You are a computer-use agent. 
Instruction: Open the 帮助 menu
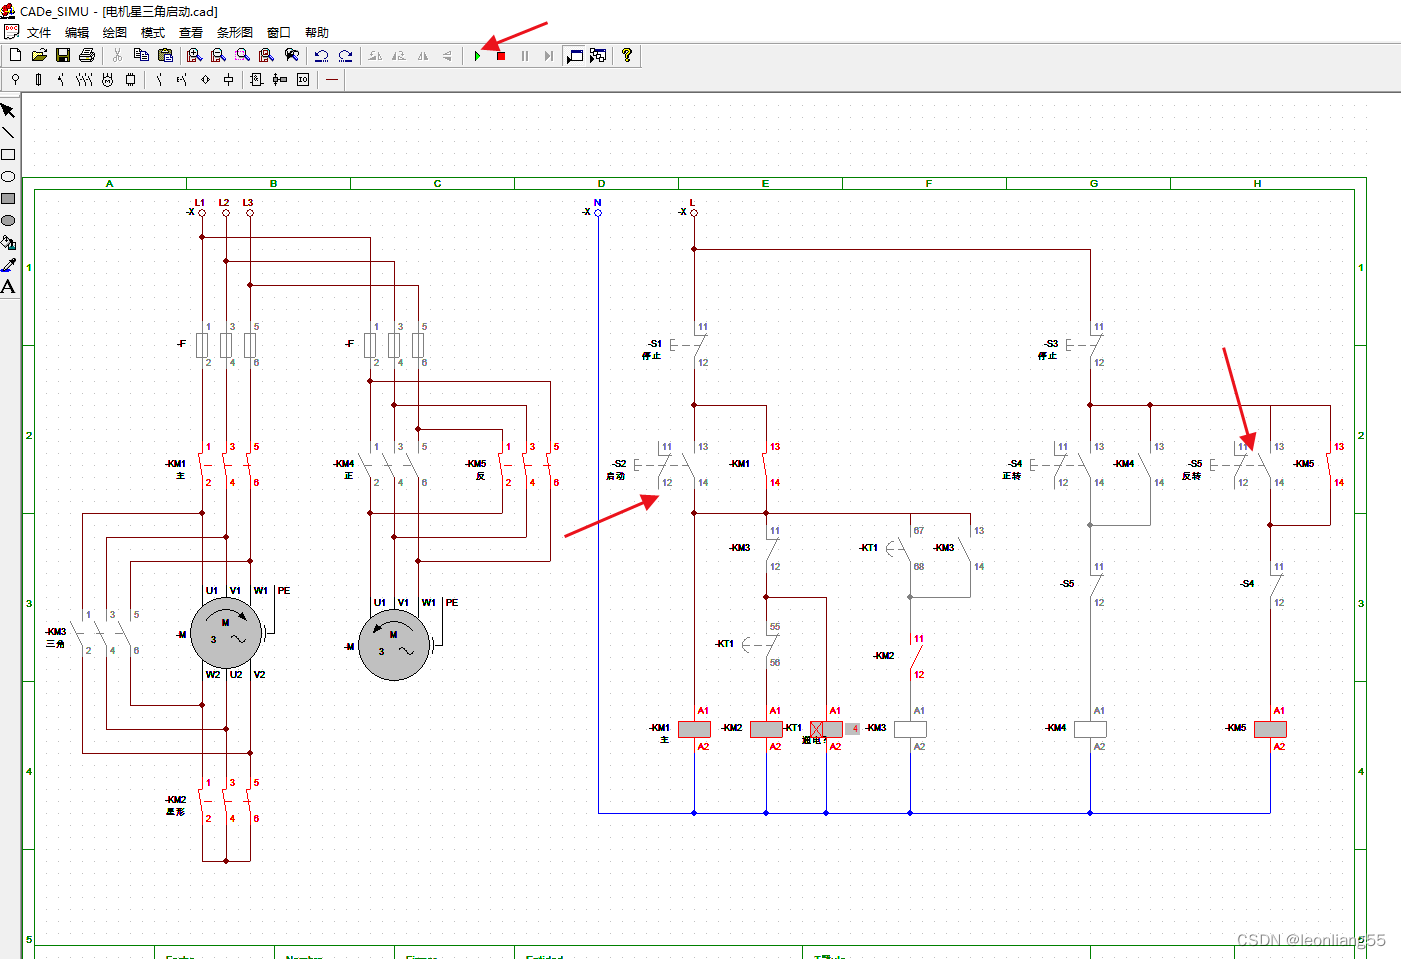[317, 33]
